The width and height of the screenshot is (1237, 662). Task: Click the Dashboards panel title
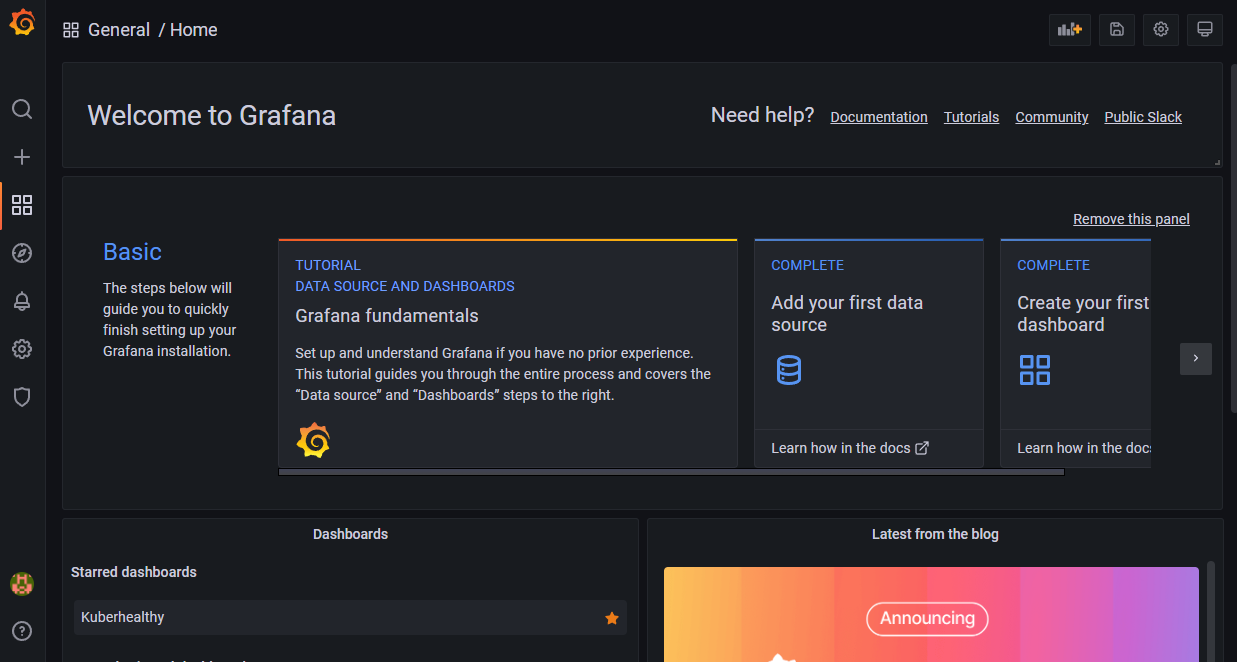(350, 534)
